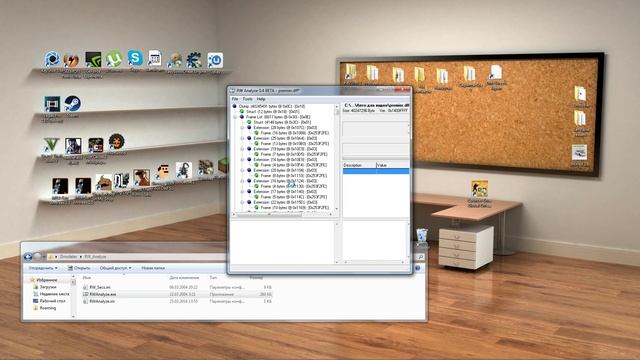Select the DL game shortcut on bottom shelf
Image resolution: width=640 pixels, height=360 pixels.
(121, 181)
